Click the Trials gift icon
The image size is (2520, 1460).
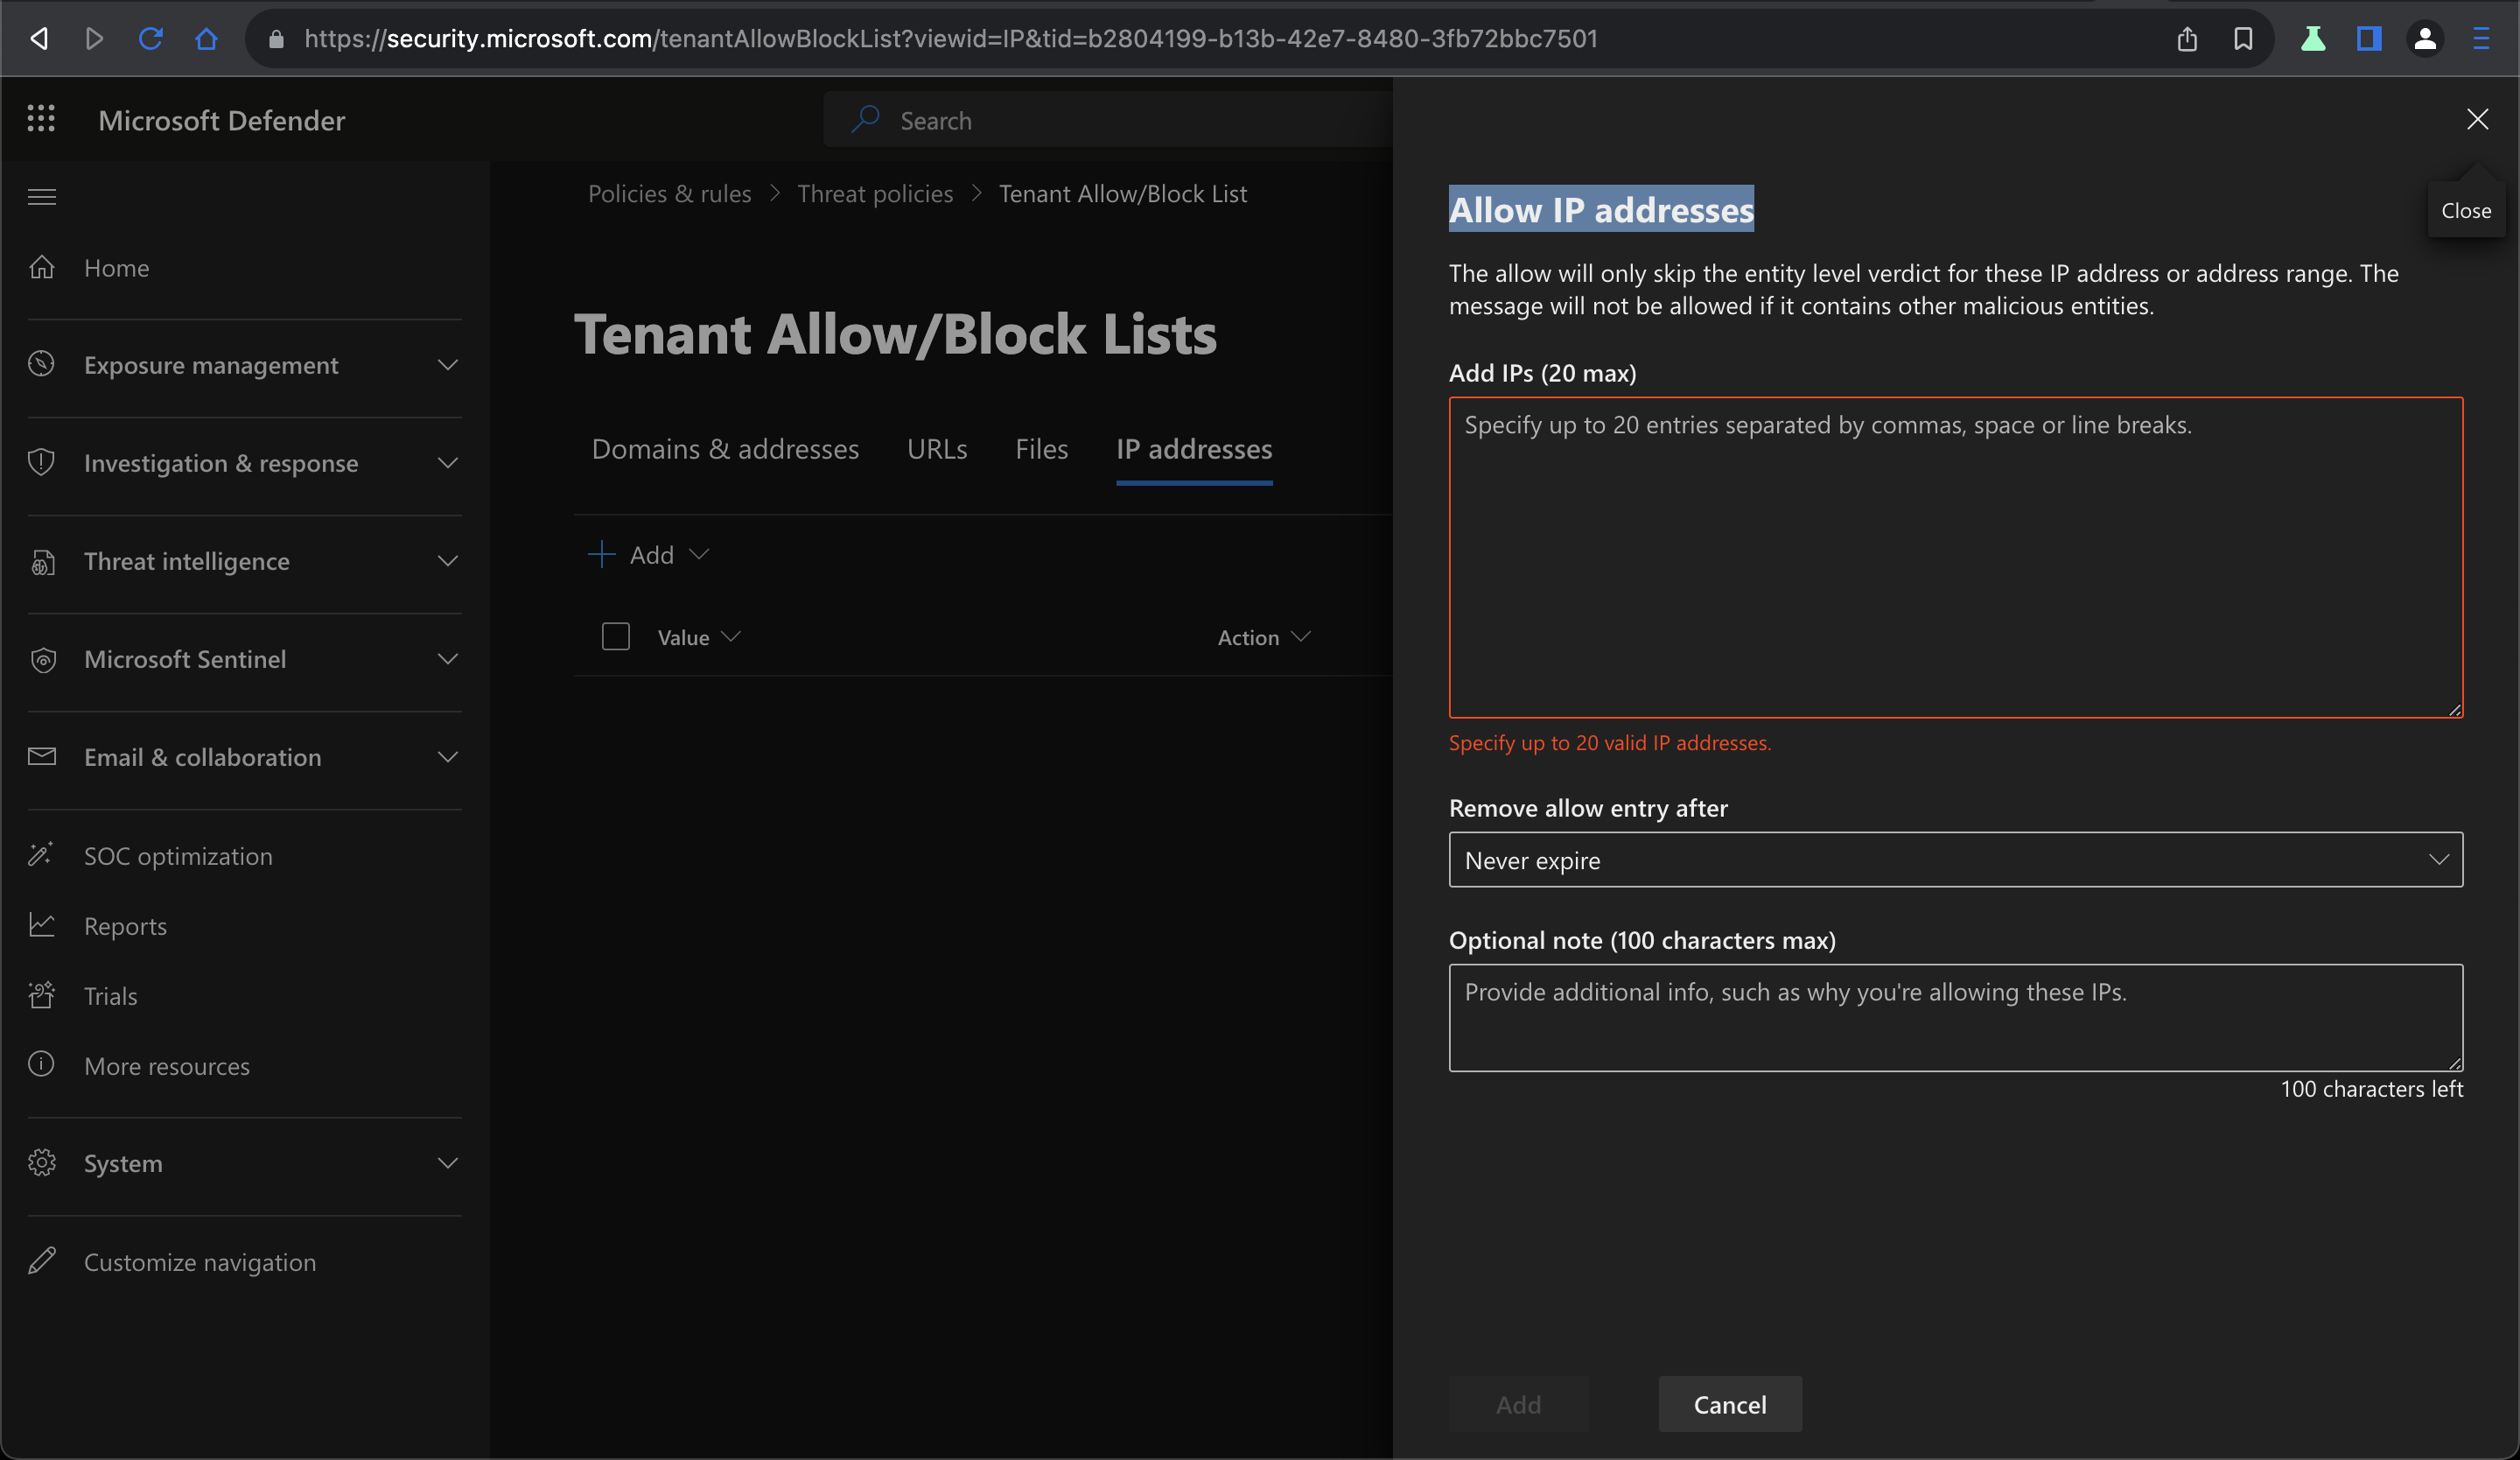42,995
